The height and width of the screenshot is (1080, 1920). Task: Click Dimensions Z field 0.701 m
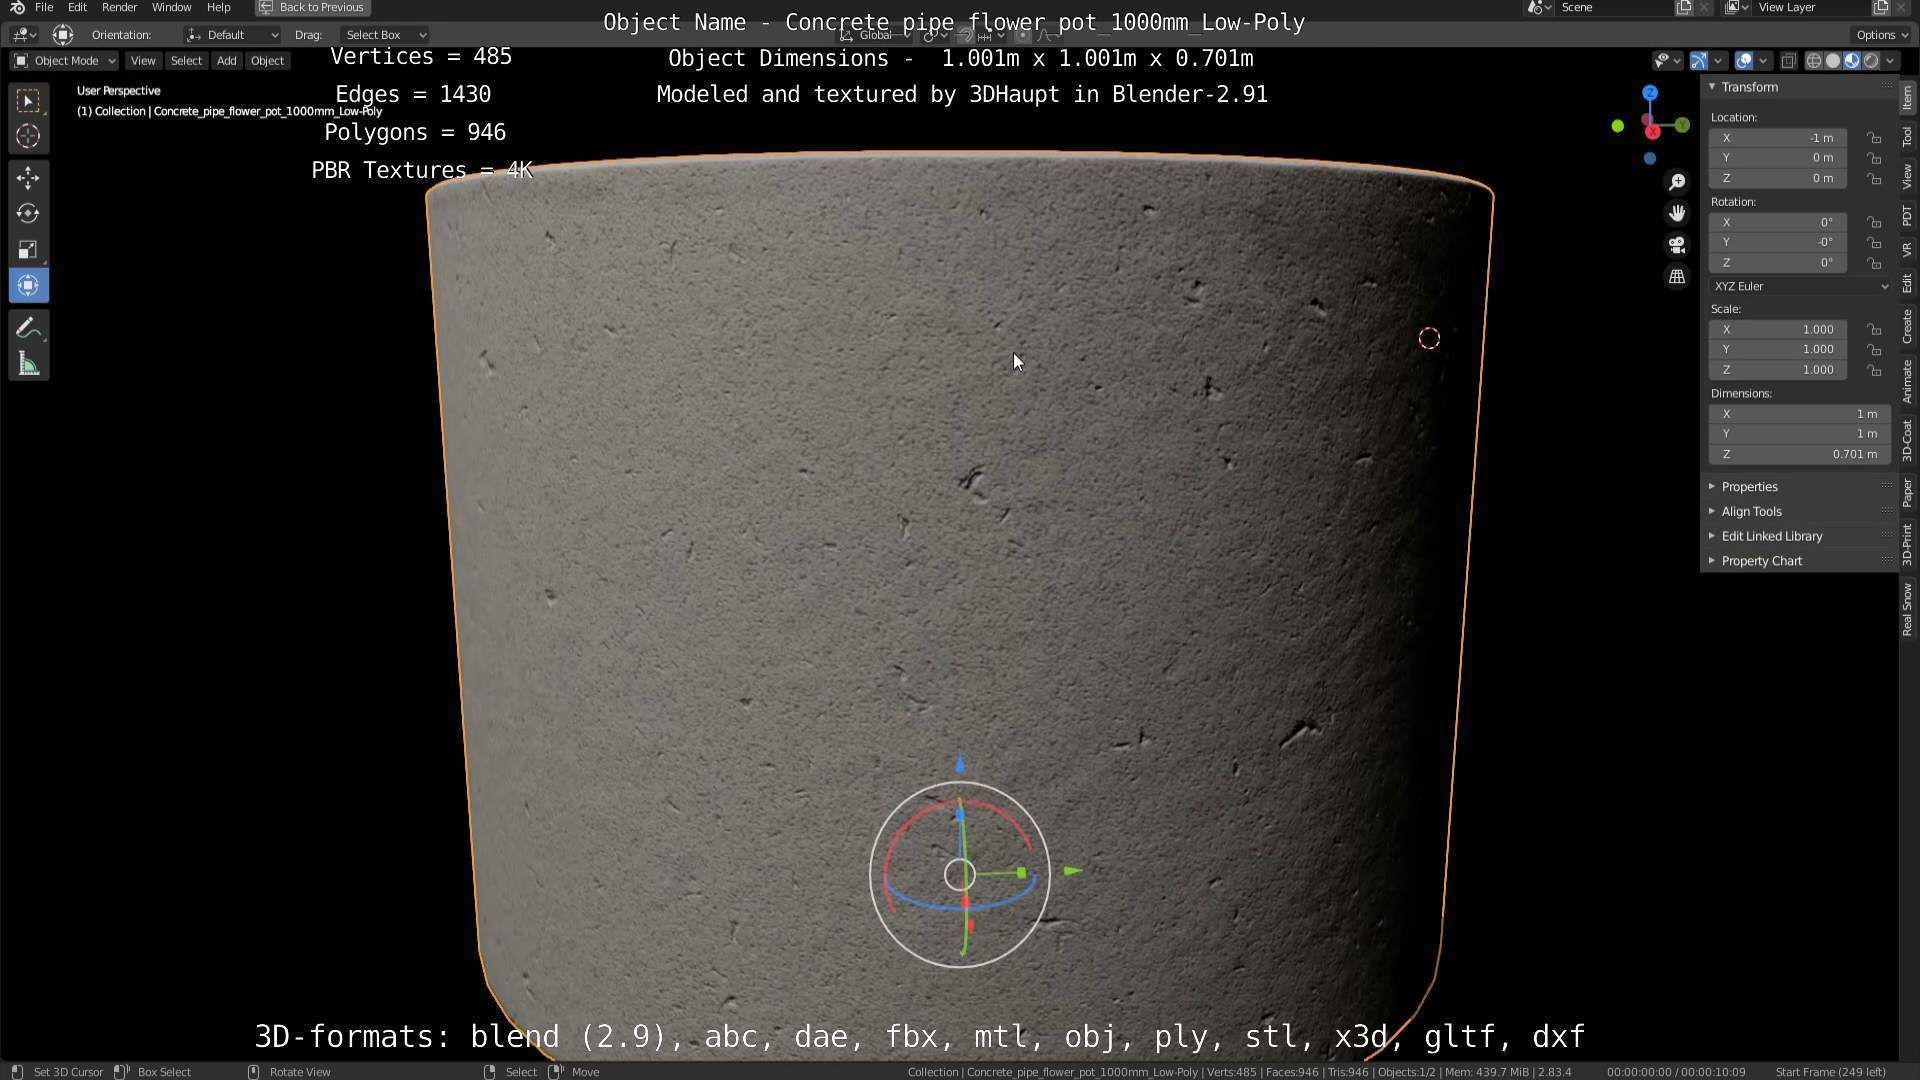1800,455
